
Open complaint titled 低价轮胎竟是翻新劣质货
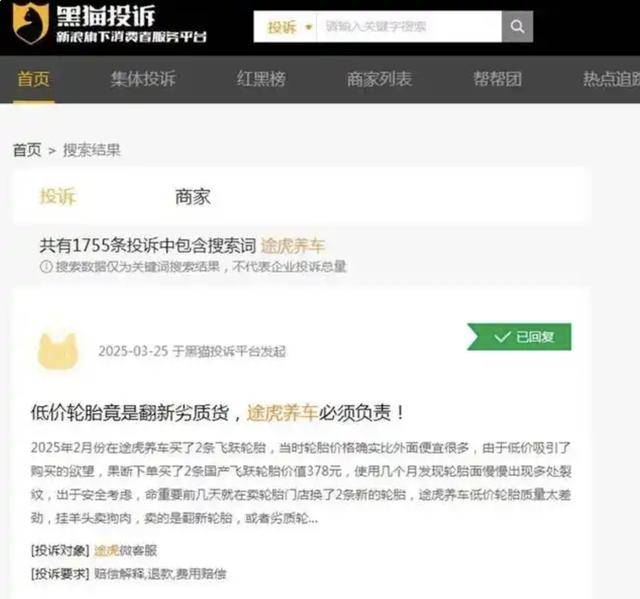point(218,413)
